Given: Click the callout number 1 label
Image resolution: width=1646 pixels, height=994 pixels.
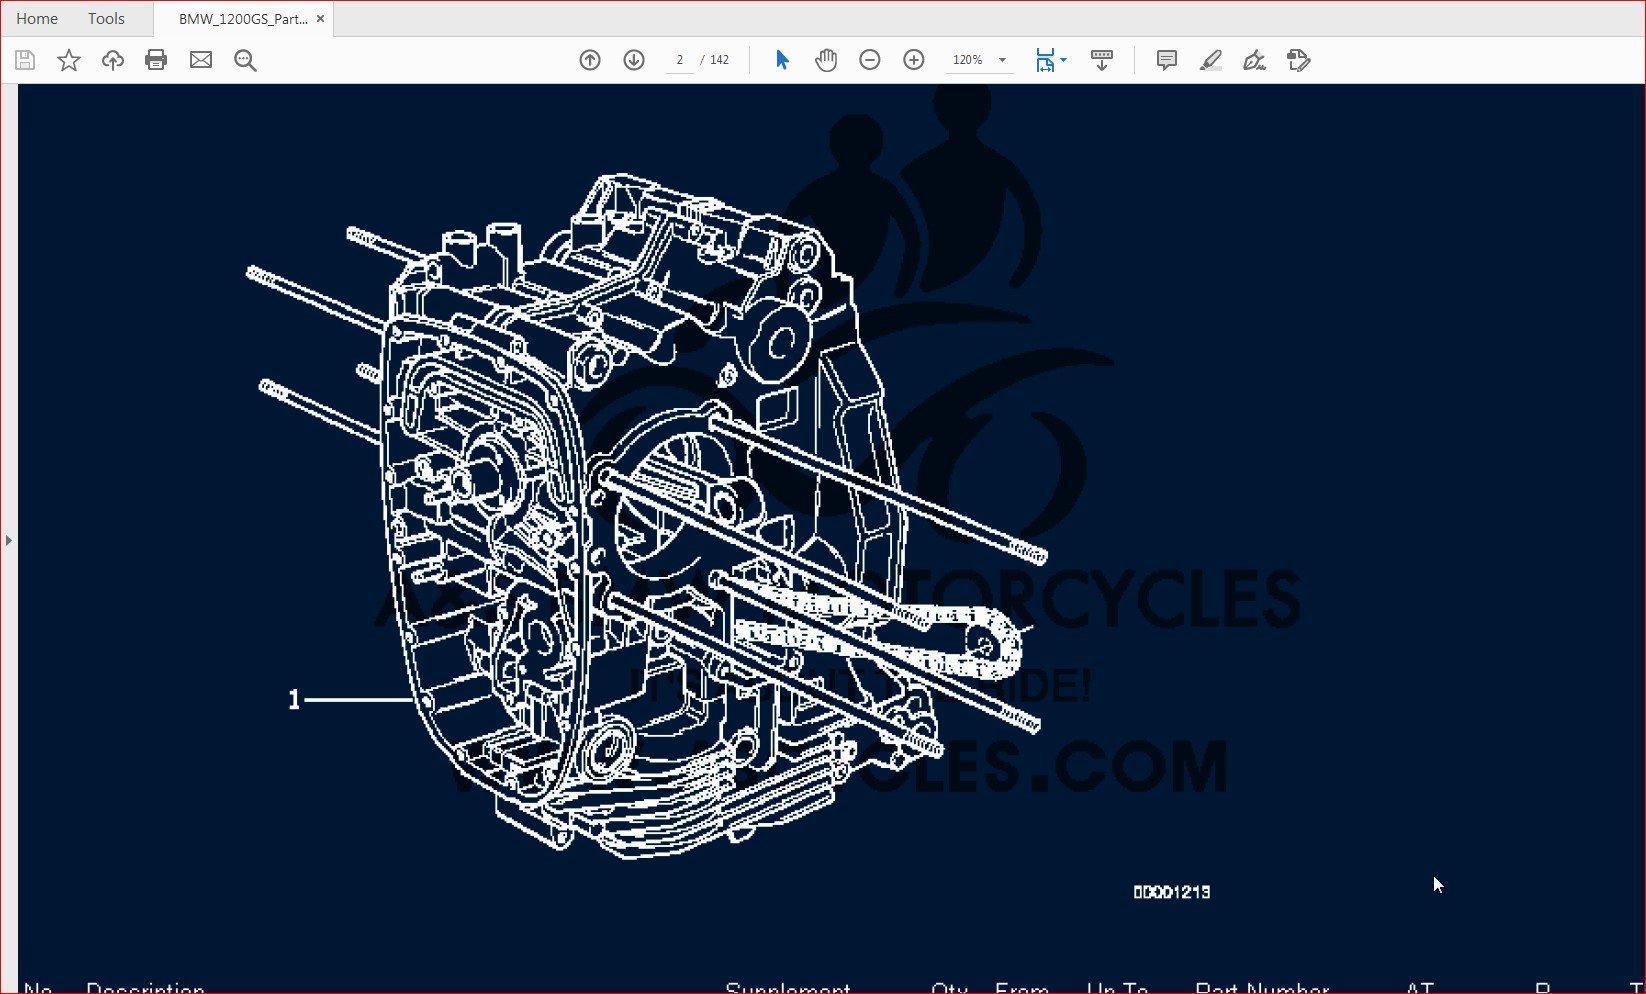Looking at the screenshot, I should point(294,700).
